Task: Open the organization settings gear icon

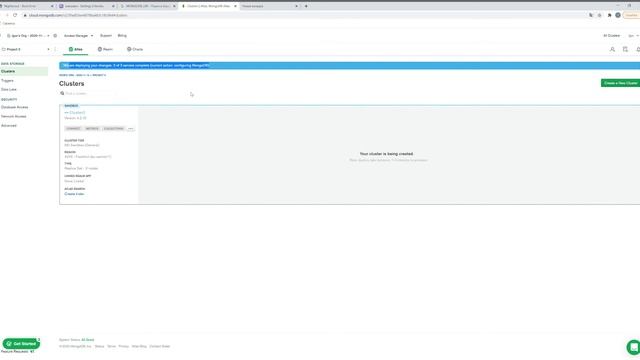Action: pos(55,36)
